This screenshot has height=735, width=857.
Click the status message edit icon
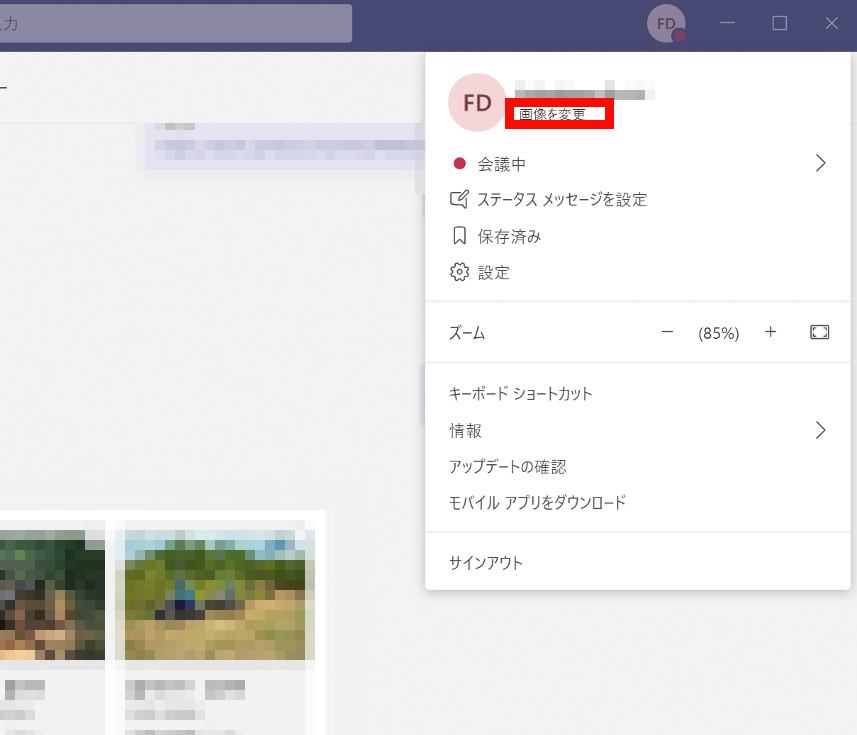pos(460,199)
